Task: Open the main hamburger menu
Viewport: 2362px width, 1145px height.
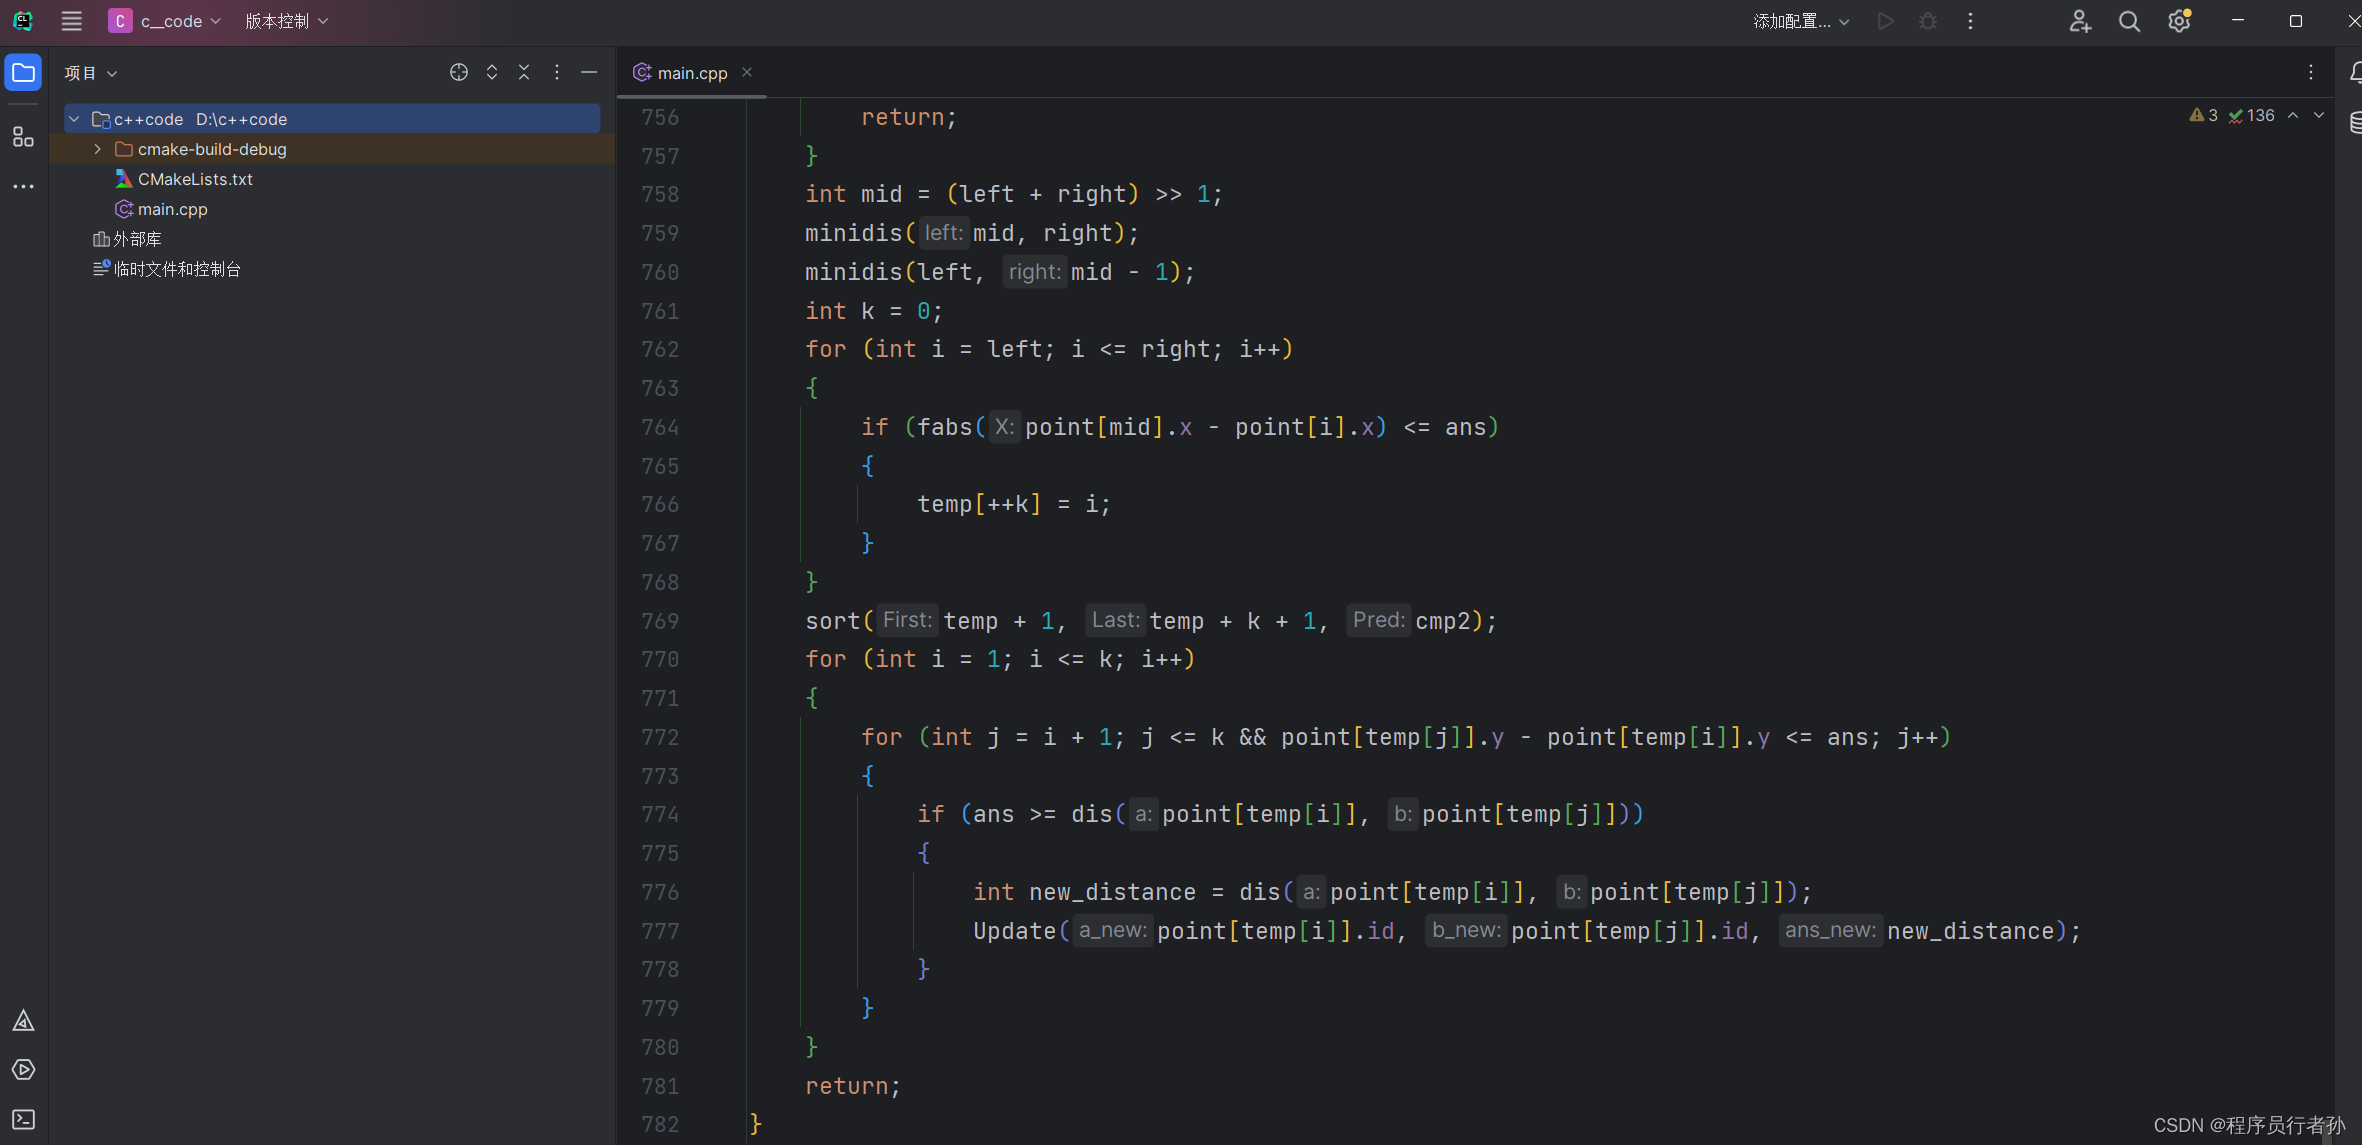Action: click(x=71, y=21)
